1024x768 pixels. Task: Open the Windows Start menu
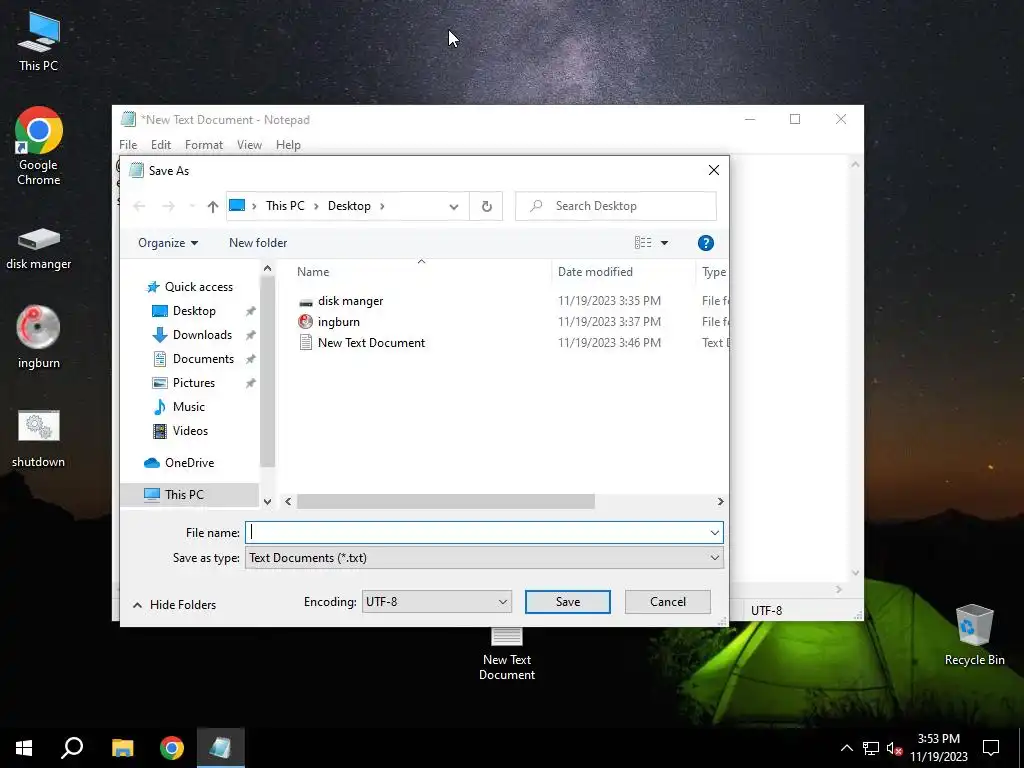point(24,748)
